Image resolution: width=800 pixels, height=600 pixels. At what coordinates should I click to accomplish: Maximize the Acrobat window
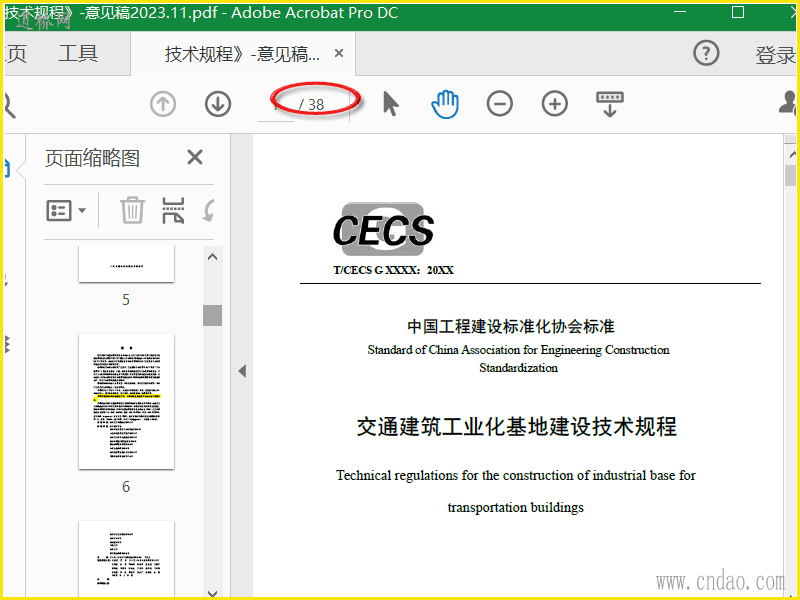click(738, 12)
